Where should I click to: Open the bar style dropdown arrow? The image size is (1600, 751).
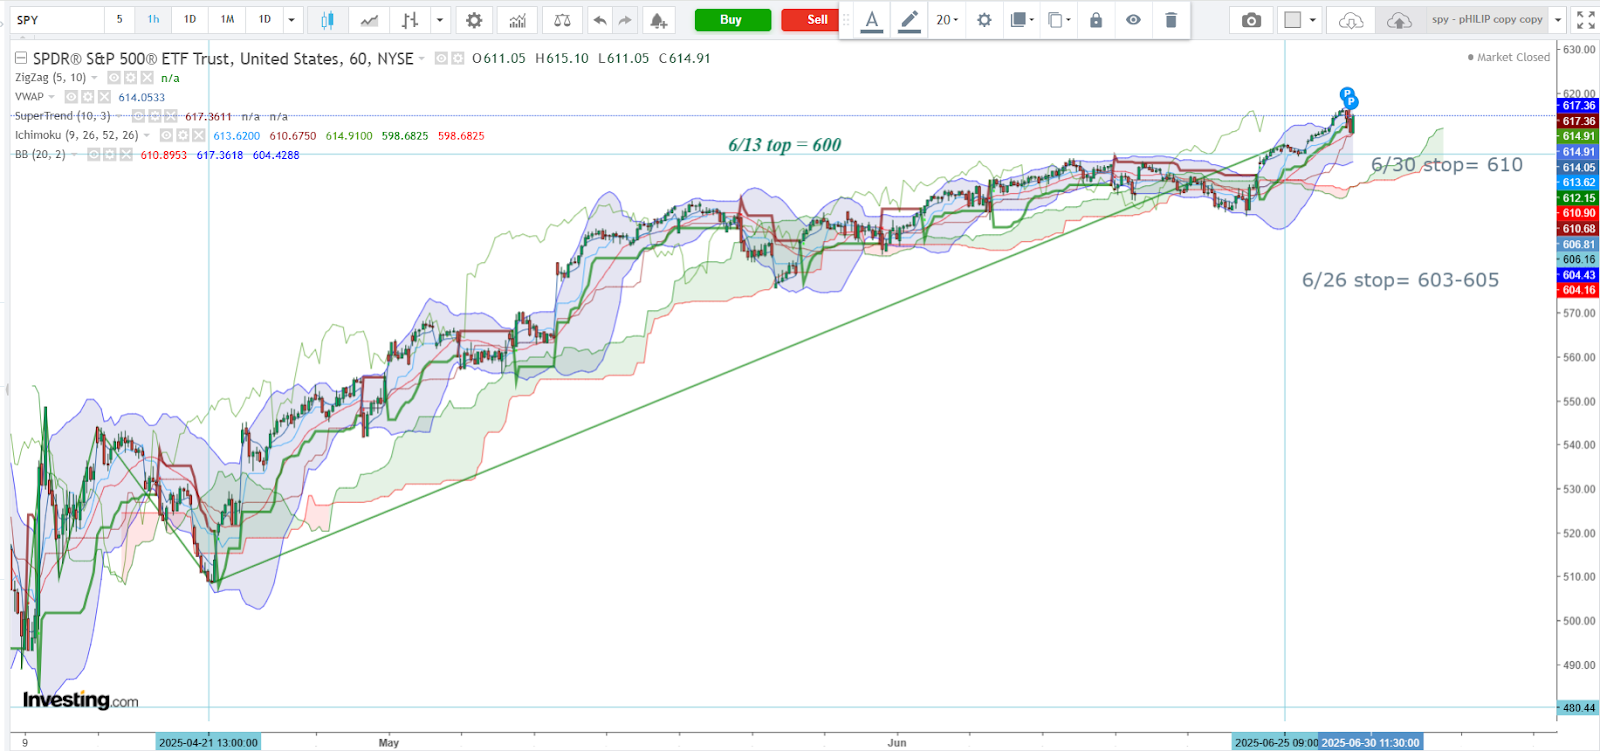439,20
